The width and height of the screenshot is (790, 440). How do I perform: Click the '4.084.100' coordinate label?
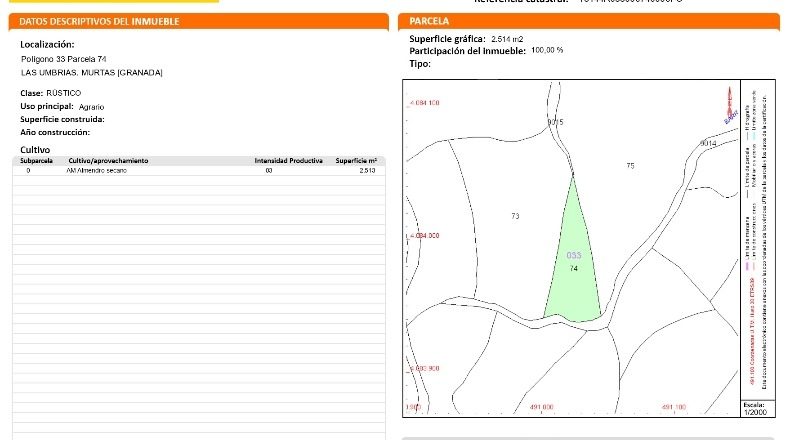coord(425,103)
